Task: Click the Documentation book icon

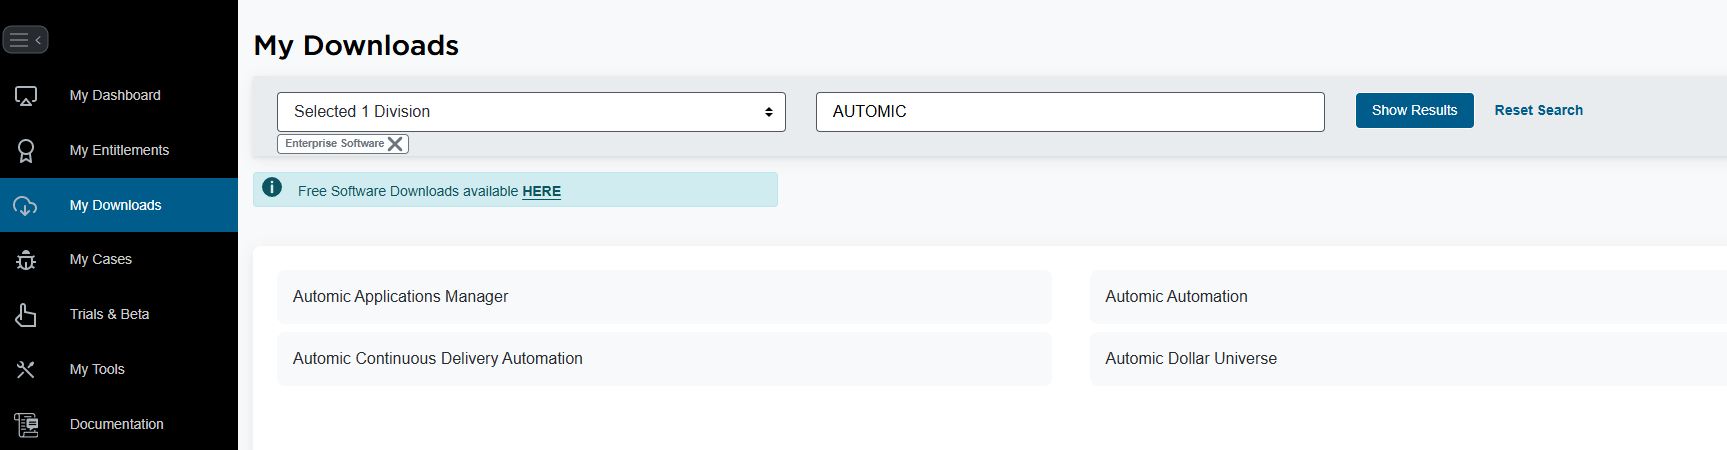Action: (x=26, y=425)
